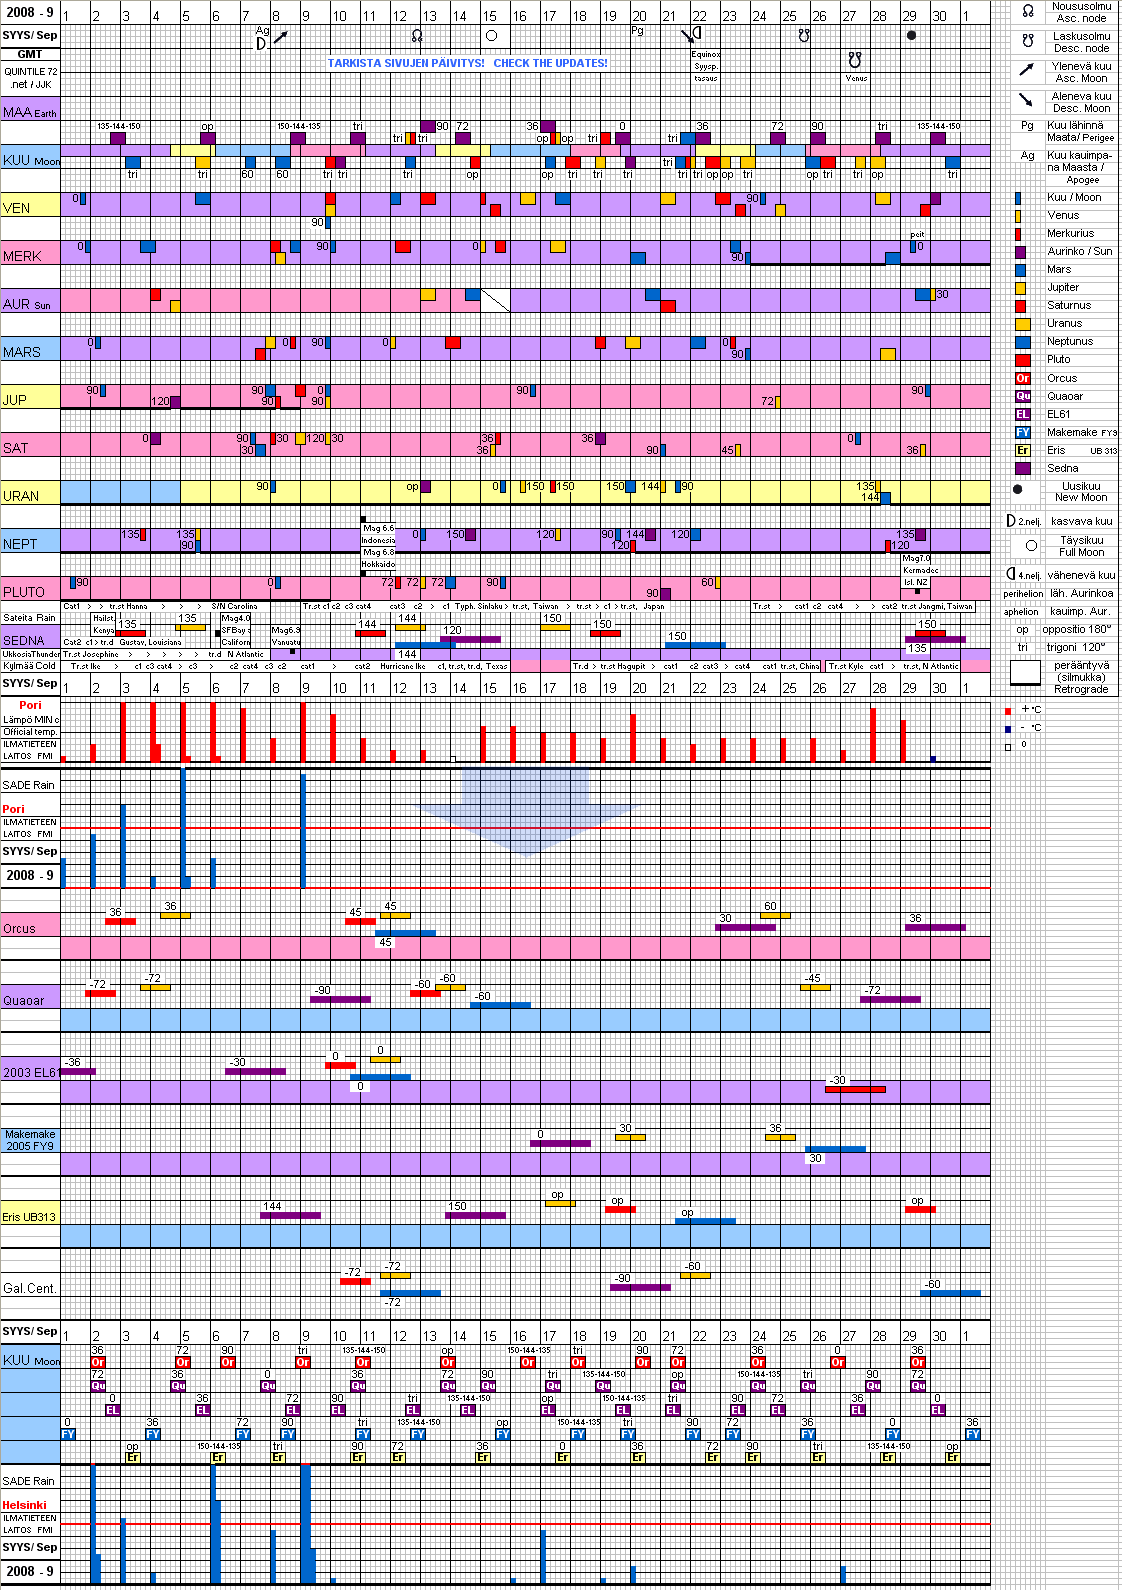Screen dimensions: 1122x1590
Task: Click the Venus node symbol on day 27
Action: pyautogui.click(x=854, y=60)
